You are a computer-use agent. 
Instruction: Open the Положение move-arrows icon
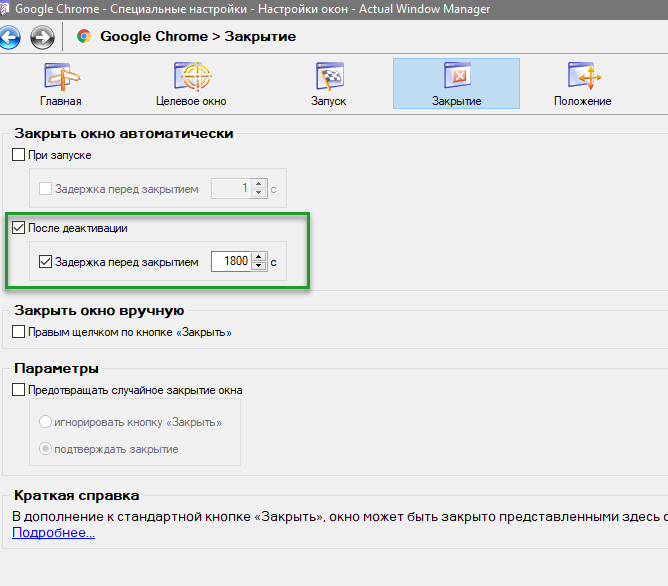[584, 76]
